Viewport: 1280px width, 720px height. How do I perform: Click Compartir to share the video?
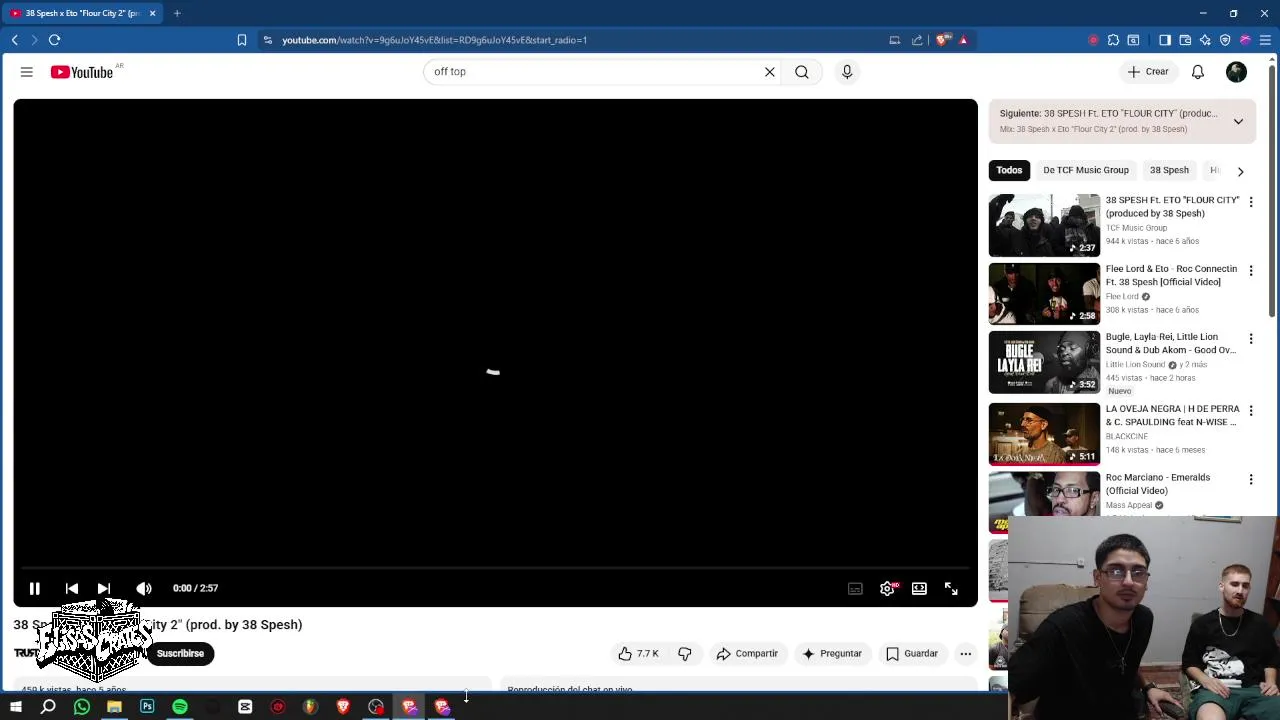747,654
